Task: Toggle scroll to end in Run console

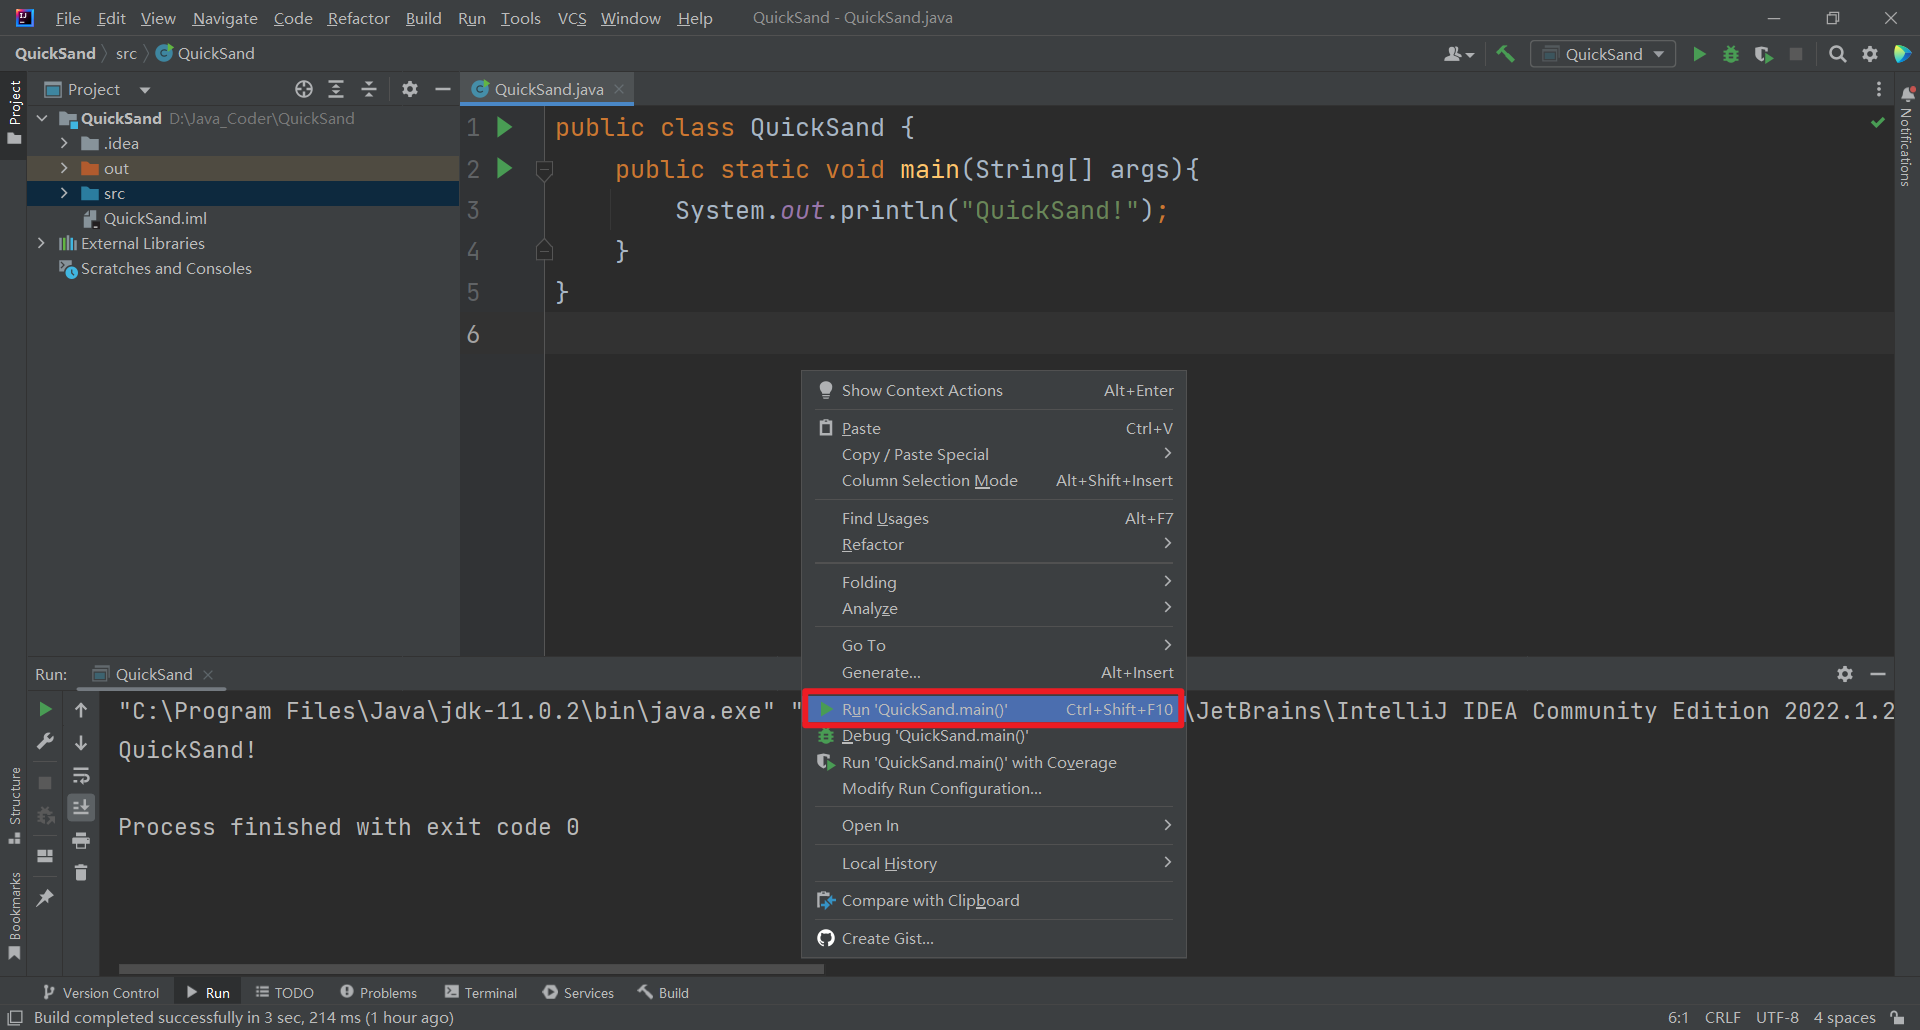Action: (81, 807)
